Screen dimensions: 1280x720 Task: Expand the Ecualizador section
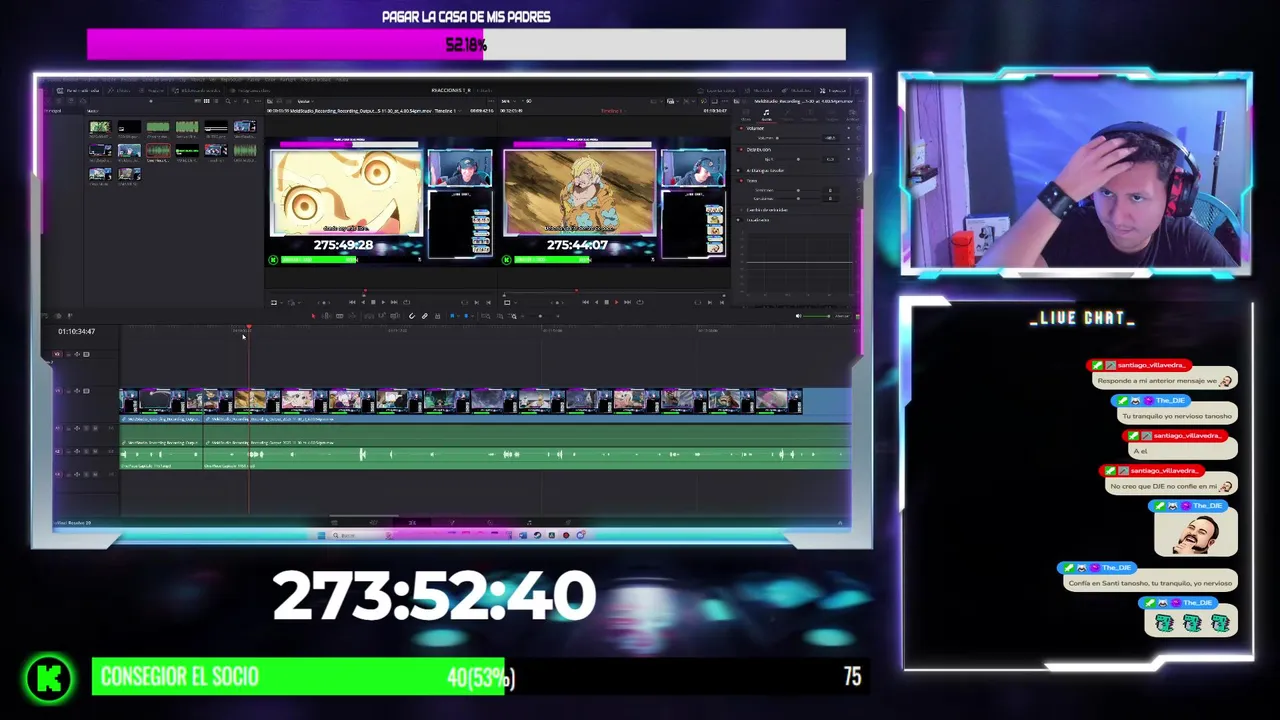[757, 220]
